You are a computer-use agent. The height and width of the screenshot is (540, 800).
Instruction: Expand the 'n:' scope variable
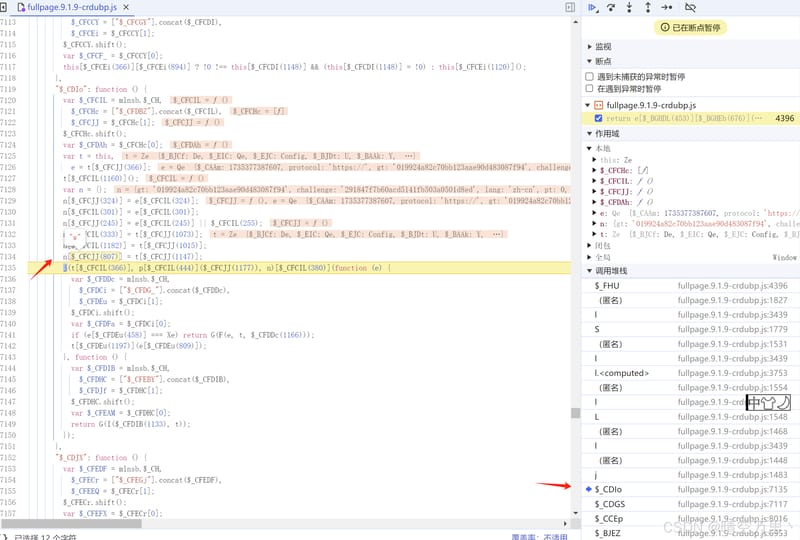[594, 224]
